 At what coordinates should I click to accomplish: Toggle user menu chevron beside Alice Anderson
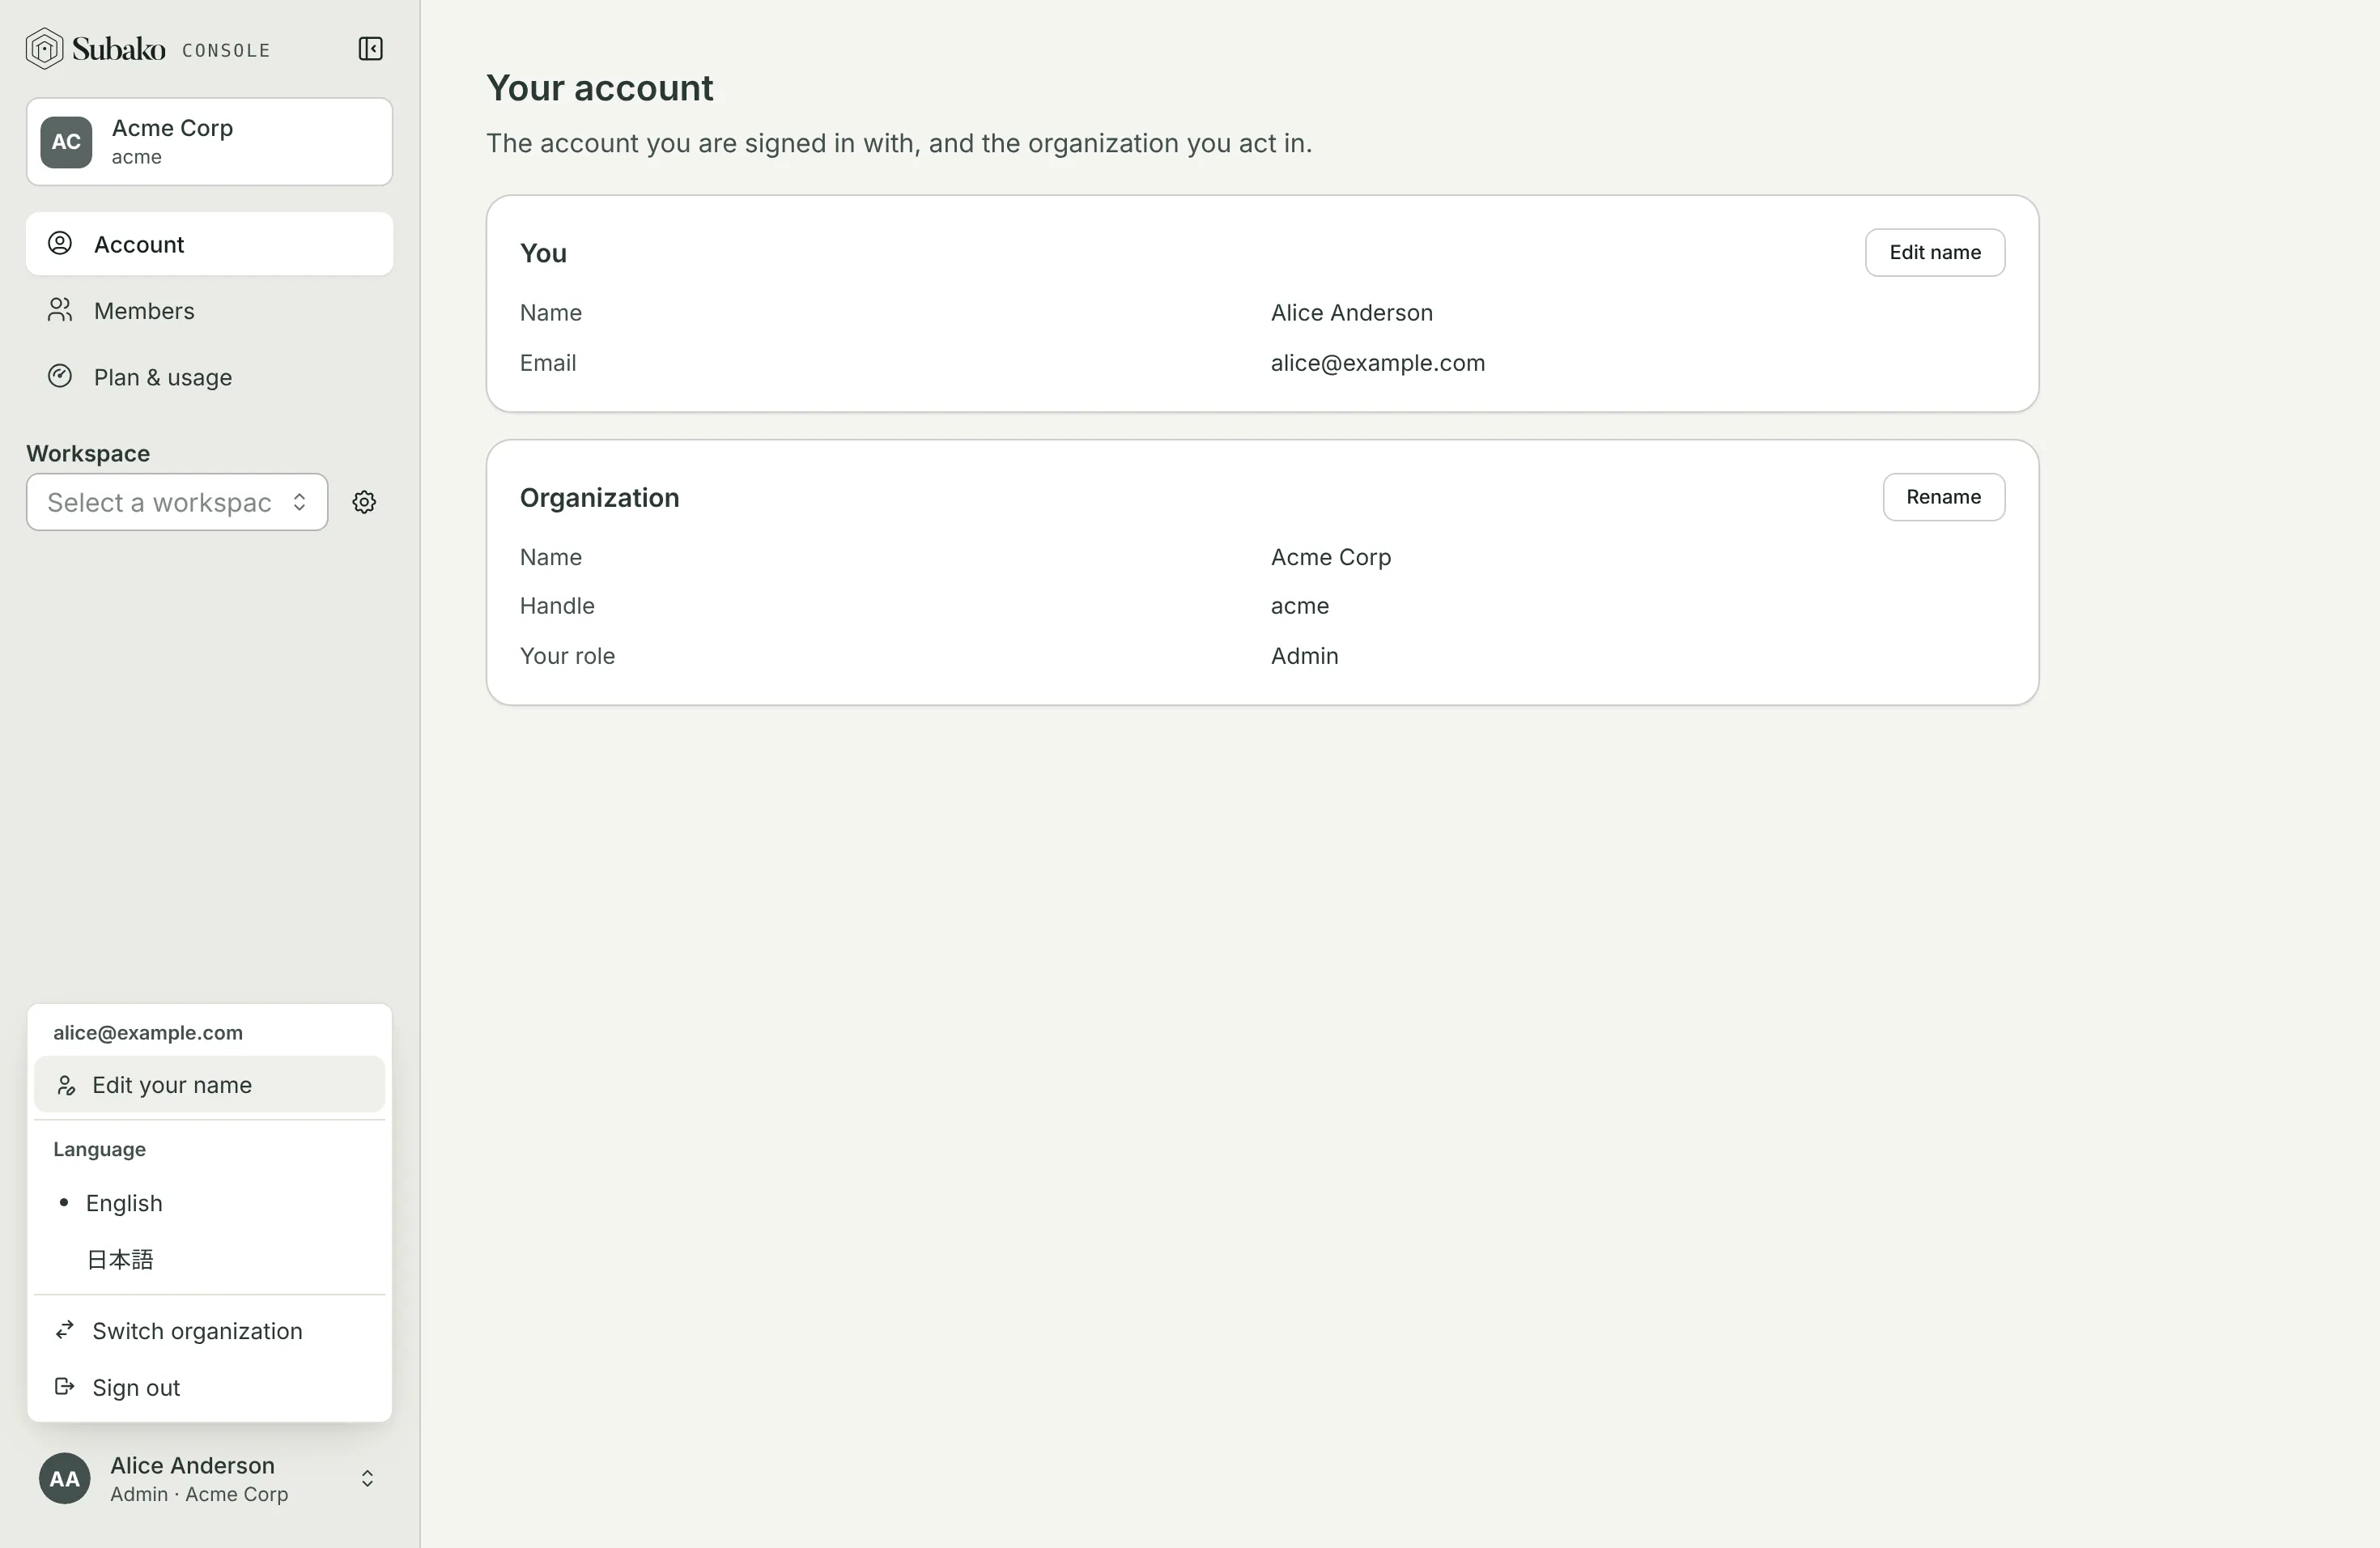tap(367, 1478)
